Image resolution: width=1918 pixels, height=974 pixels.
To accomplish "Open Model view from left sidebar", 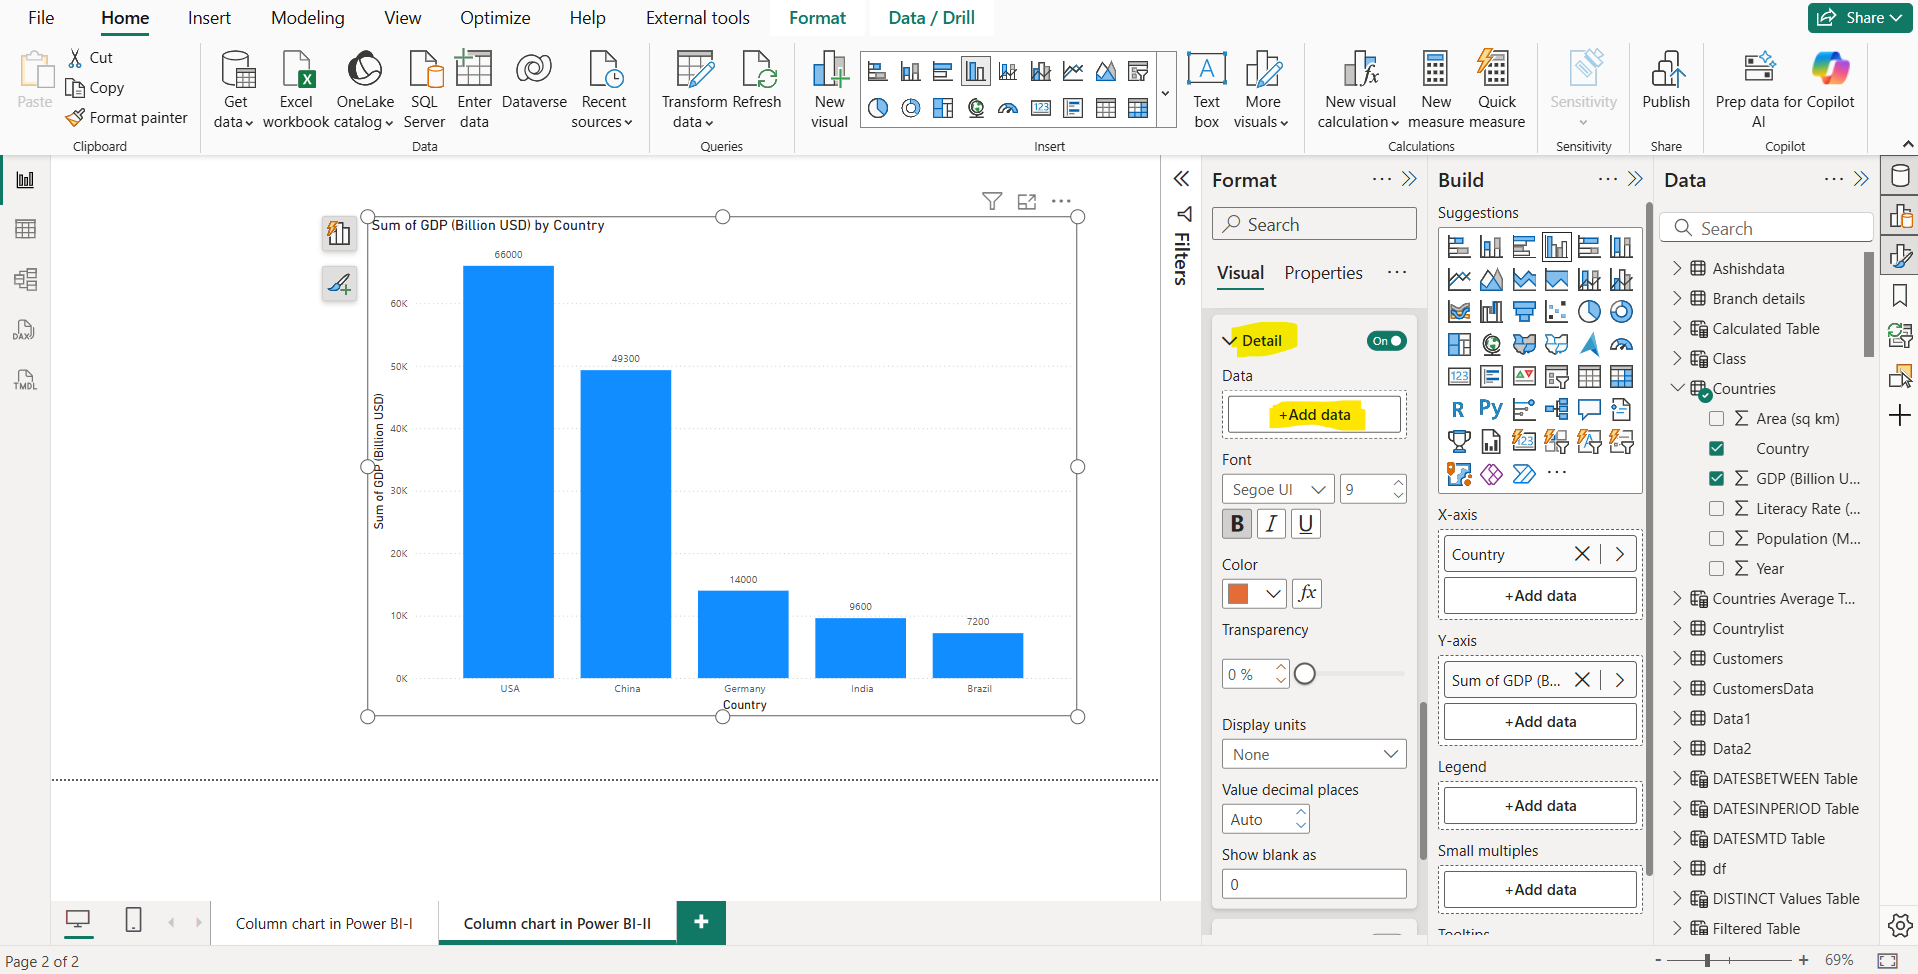I will (24, 279).
